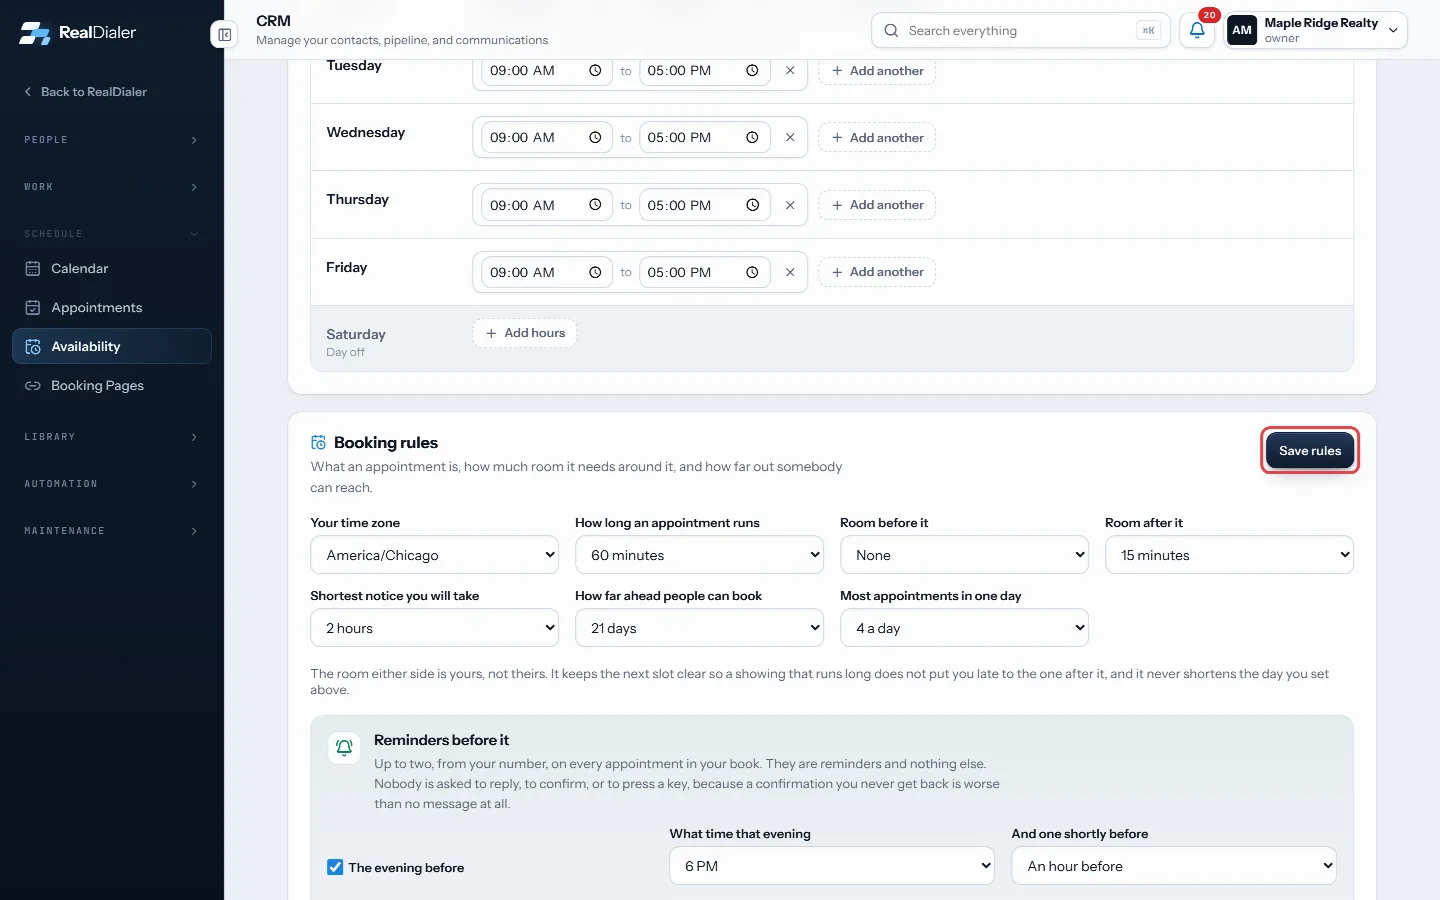Expand the Automation sidebar section
Image resolution: width=1440 pixels, height=900 pixels.
pos(112,484)
